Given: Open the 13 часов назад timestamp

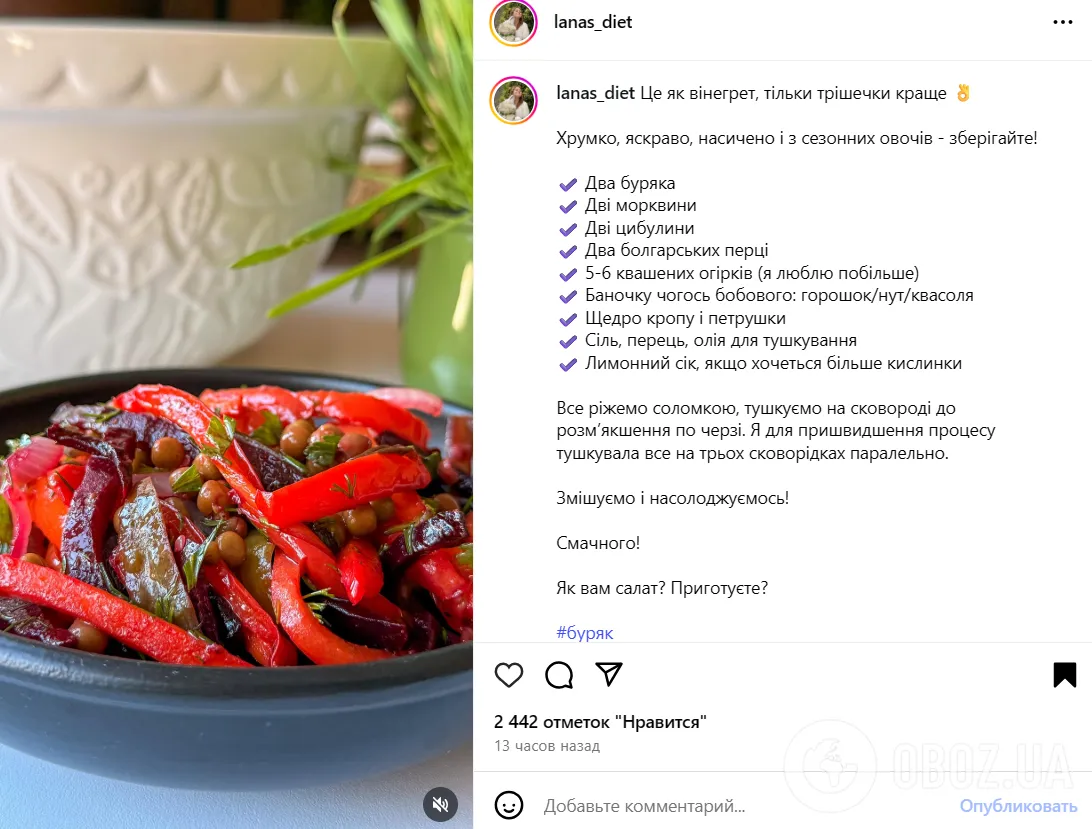Looking at the screenshot, I should [x=547, y=746].
